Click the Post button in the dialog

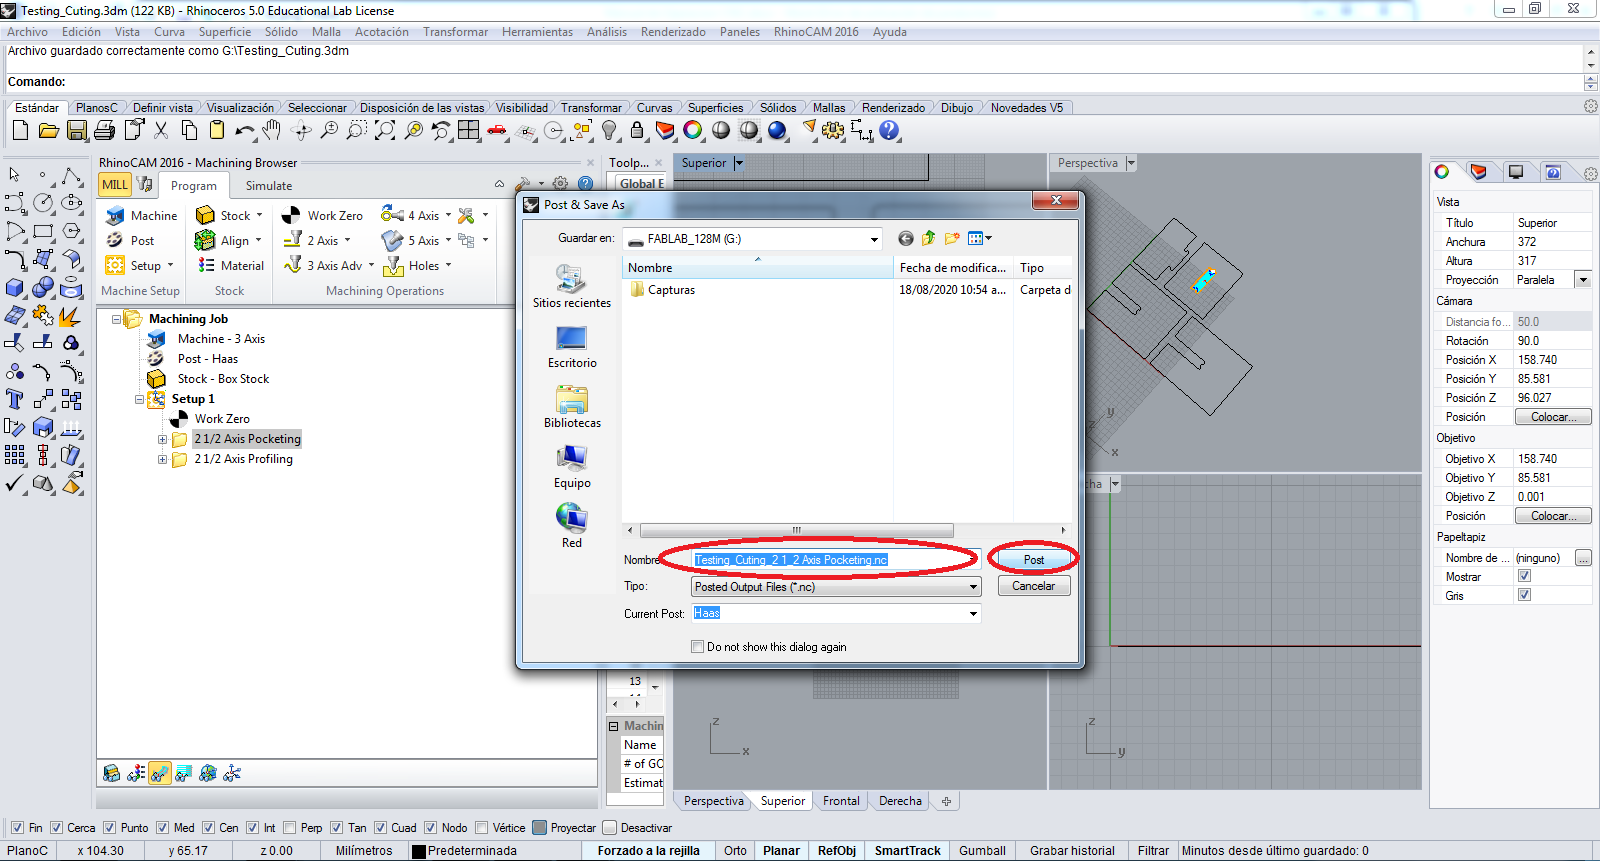[x=1034, y=560]
